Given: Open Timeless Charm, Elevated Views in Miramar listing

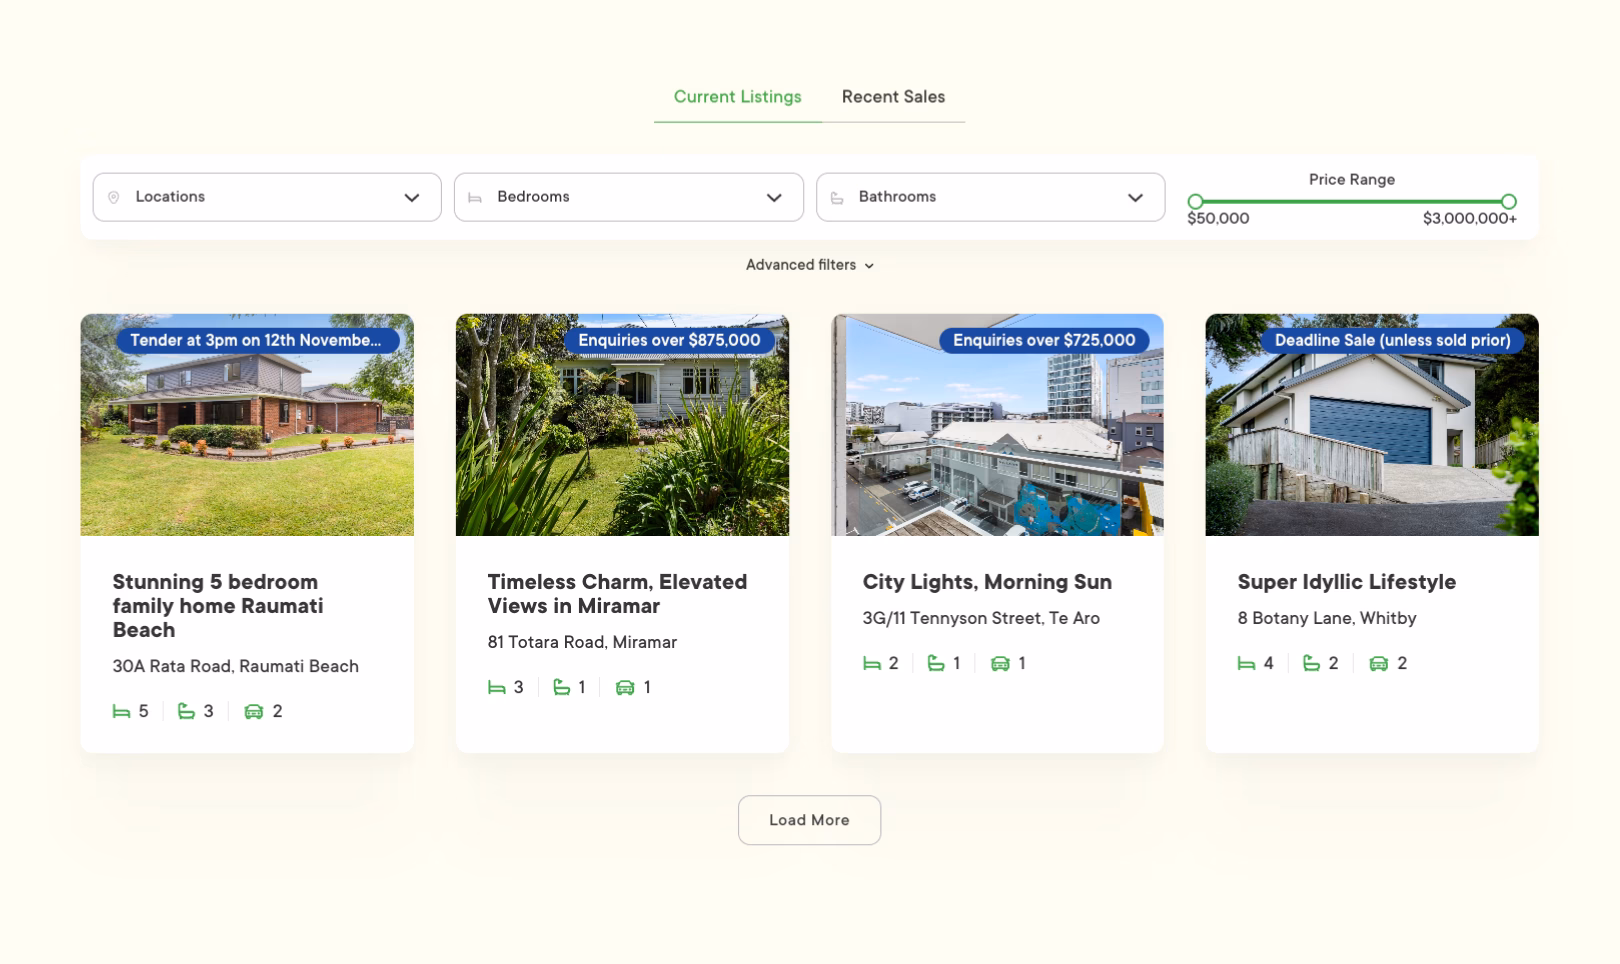Looking at the screenshot, I should click(x=617, y=594).
